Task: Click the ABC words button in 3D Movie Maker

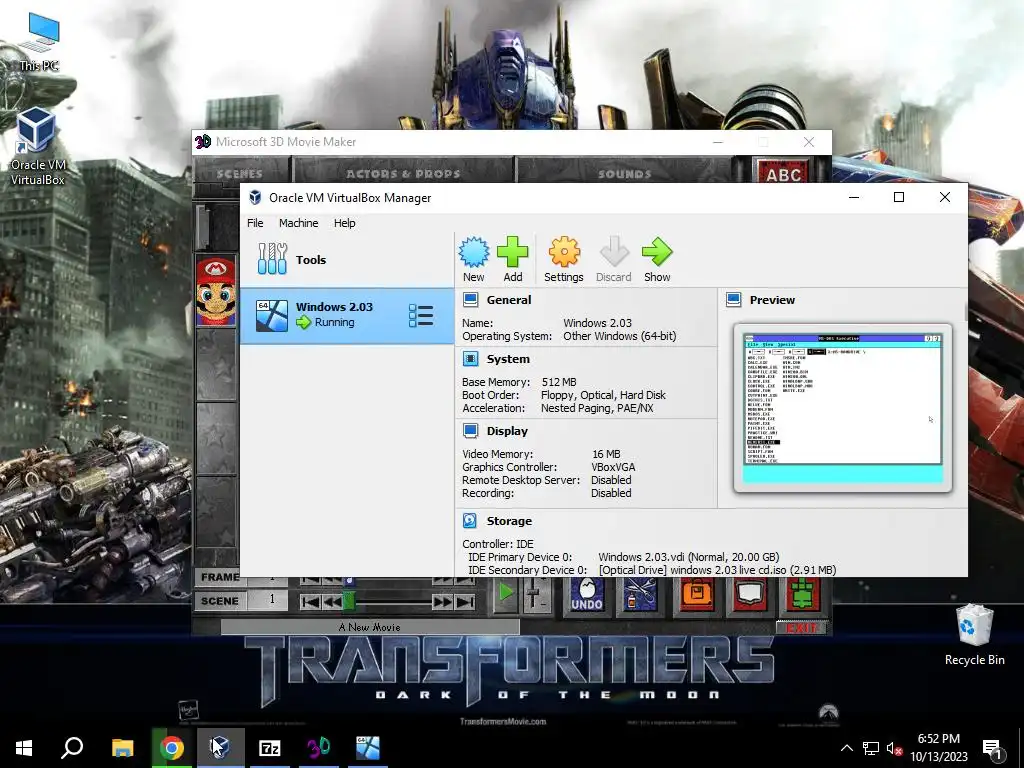Action: point(783,172)
